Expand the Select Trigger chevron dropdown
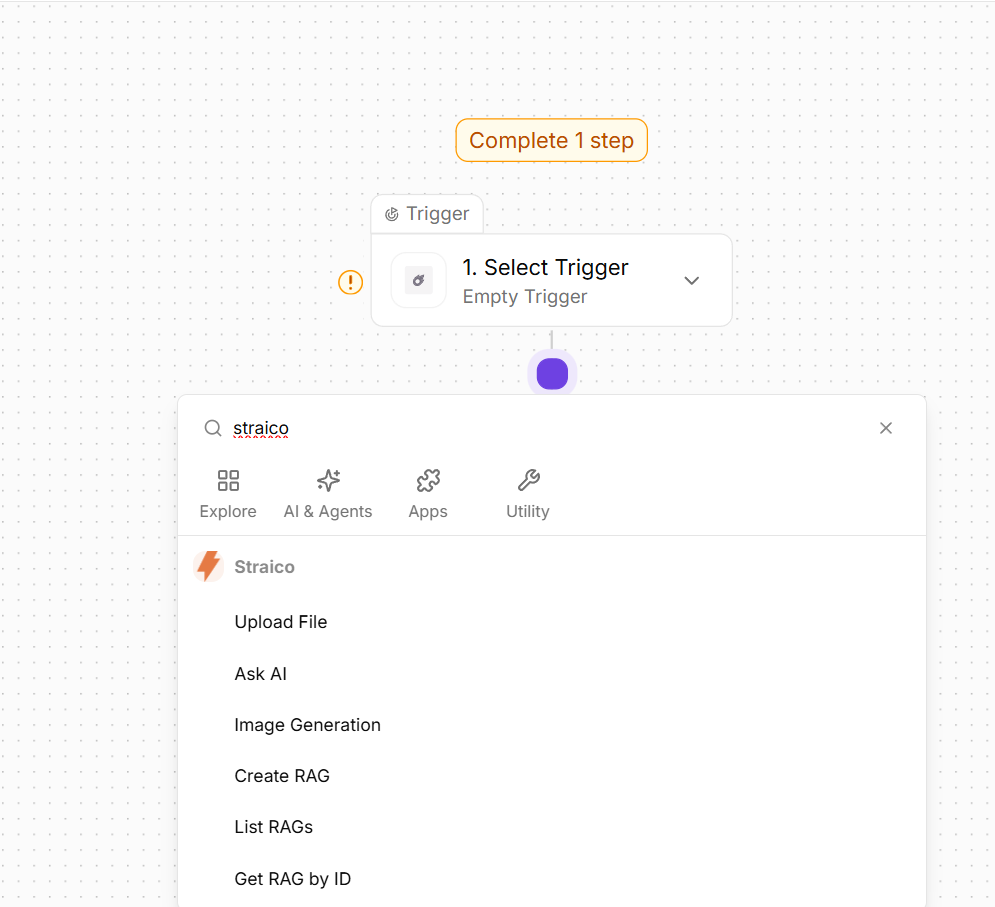Screen dimensions: 995x907 [x=691, y=280]
